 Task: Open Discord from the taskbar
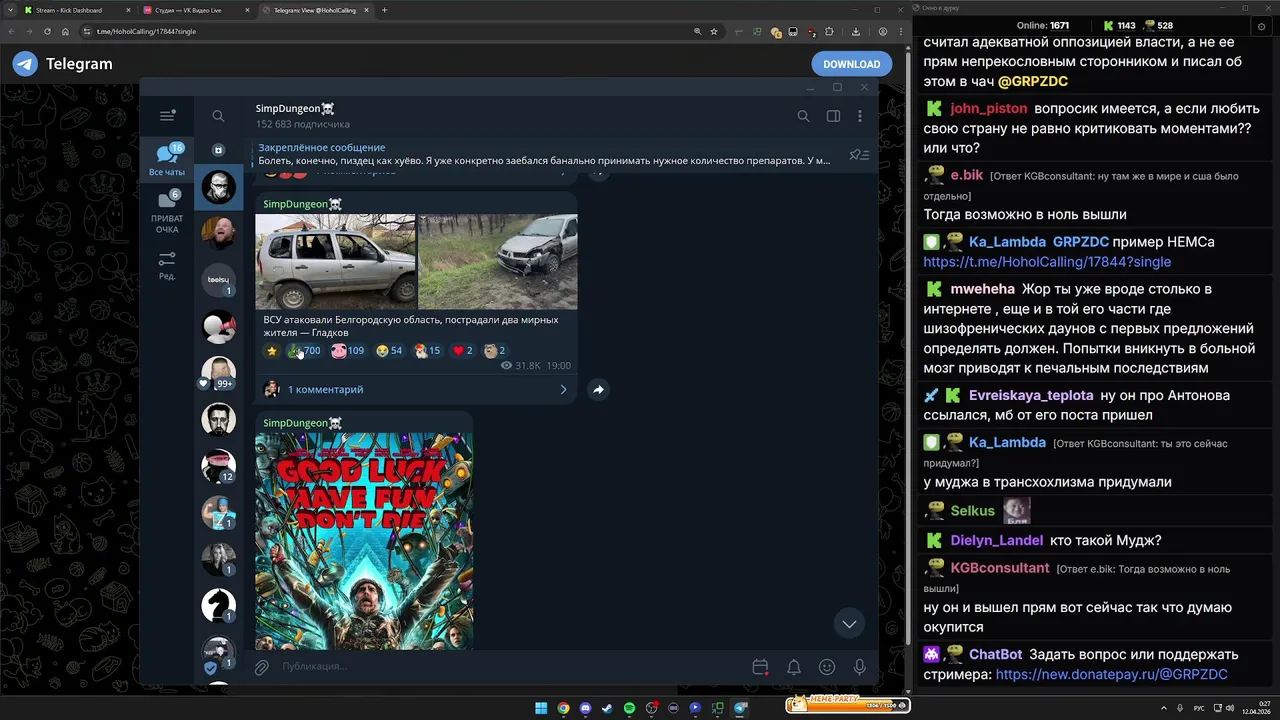pos(585,708)
